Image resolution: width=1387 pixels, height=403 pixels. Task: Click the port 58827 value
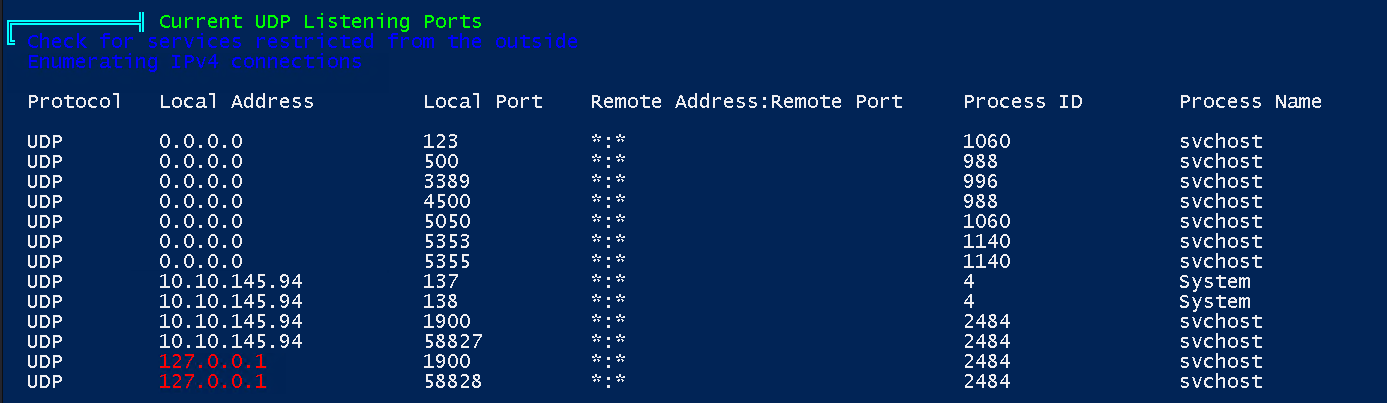pos(453,341)
